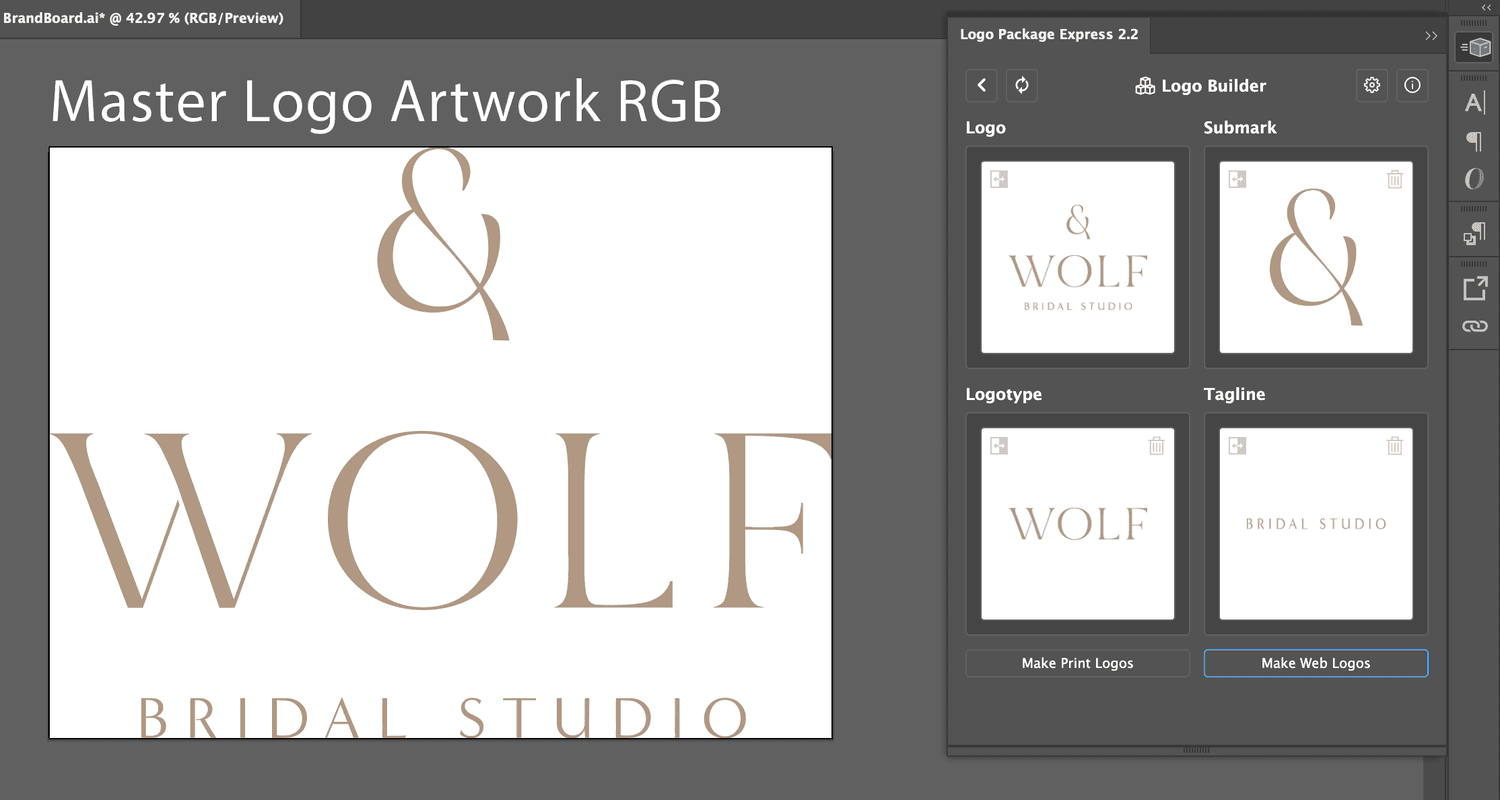Click the refresh icon in Logo Builder
1500x800 pixels.
[1021, 85]
